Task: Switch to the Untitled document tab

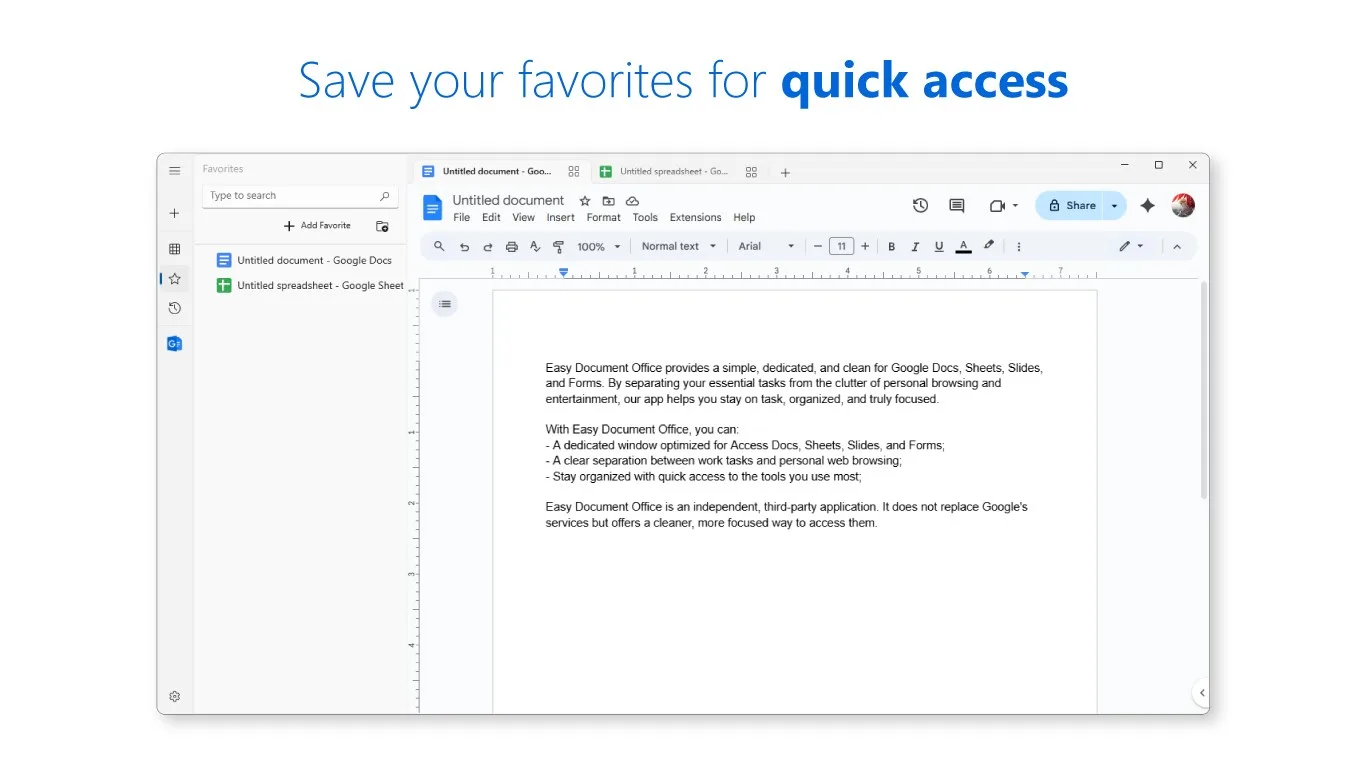Action: [x=500, y=172]
